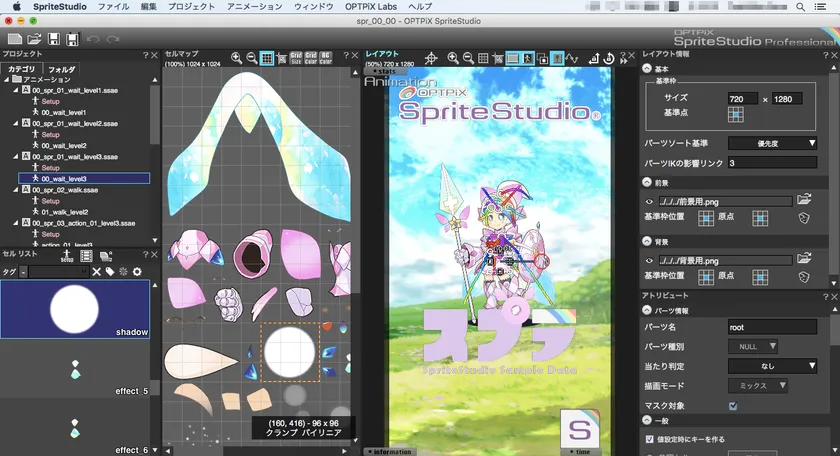Image resolution: width=840 pixels, height=456 pixels.
Task: Select the 00_wait_level2 animation item
Action: click(x=63, y=145)
